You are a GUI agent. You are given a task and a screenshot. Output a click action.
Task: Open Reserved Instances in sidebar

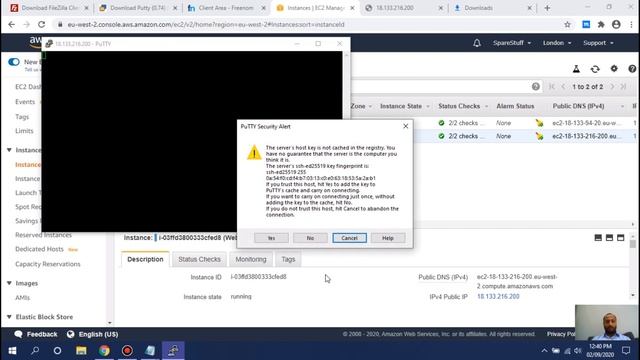[43, 235]
